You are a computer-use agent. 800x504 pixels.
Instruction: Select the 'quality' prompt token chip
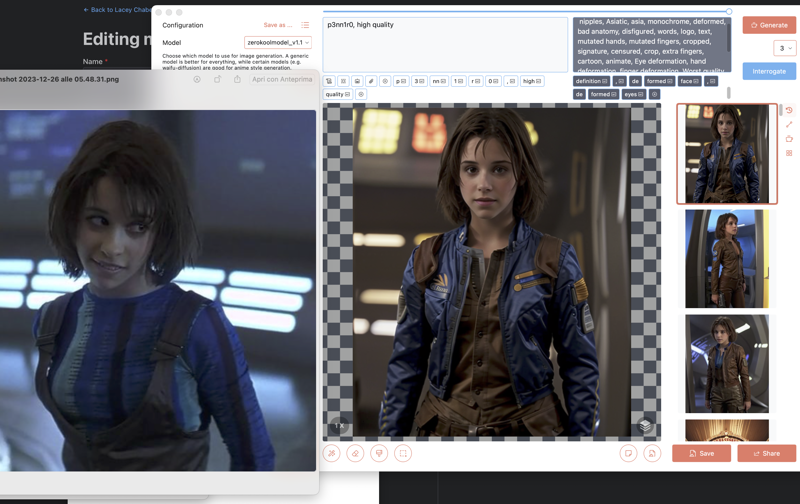tap(338, 94)
